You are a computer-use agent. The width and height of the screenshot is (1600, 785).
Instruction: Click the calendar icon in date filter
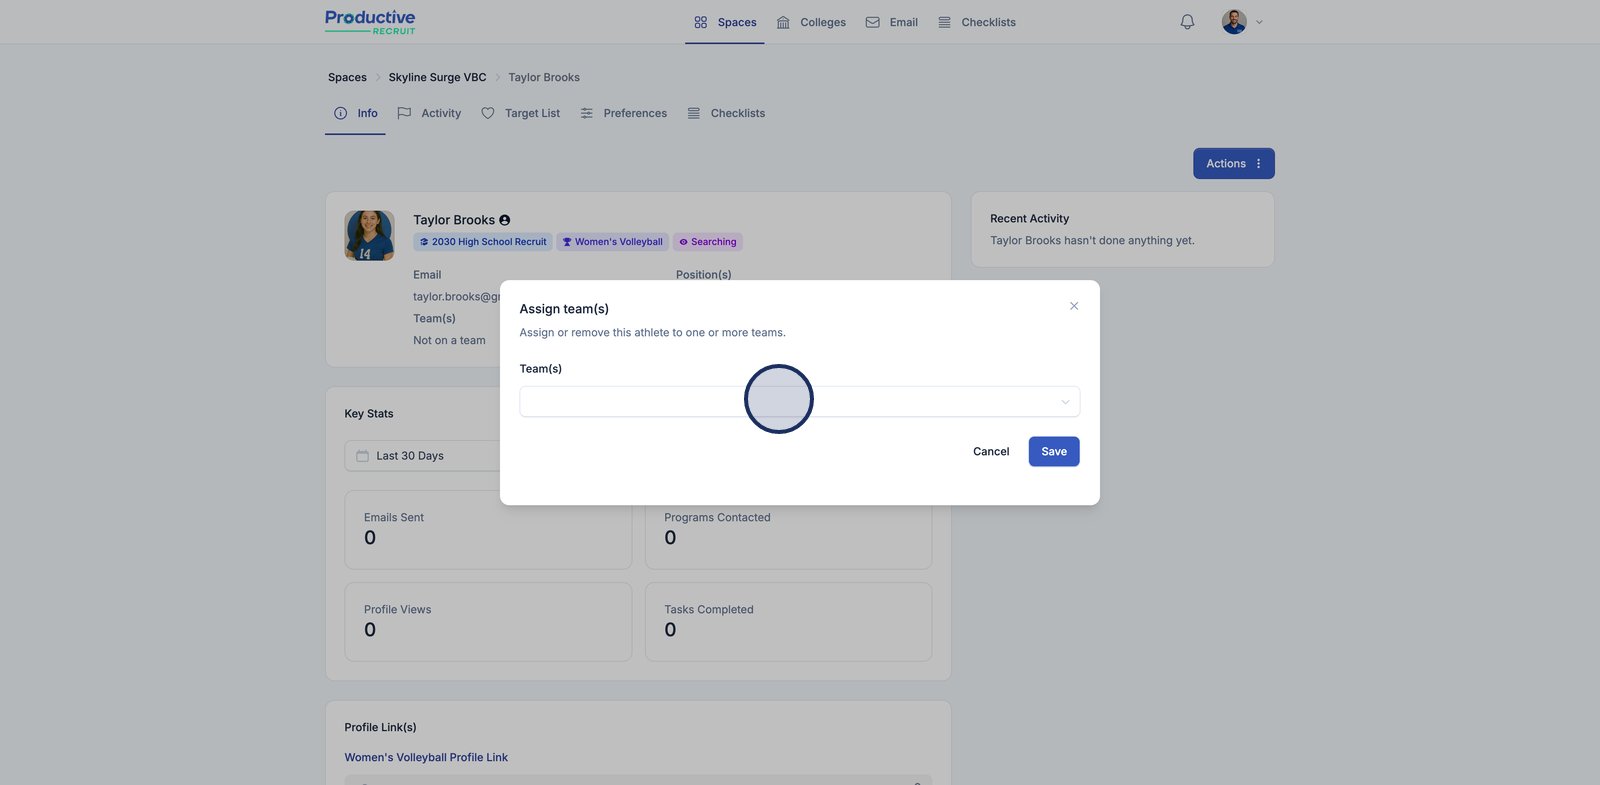363,456
